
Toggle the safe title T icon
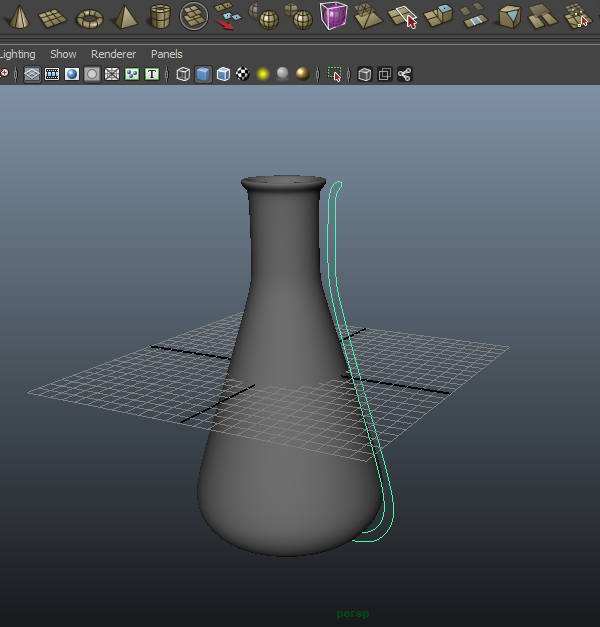(152, 74)
